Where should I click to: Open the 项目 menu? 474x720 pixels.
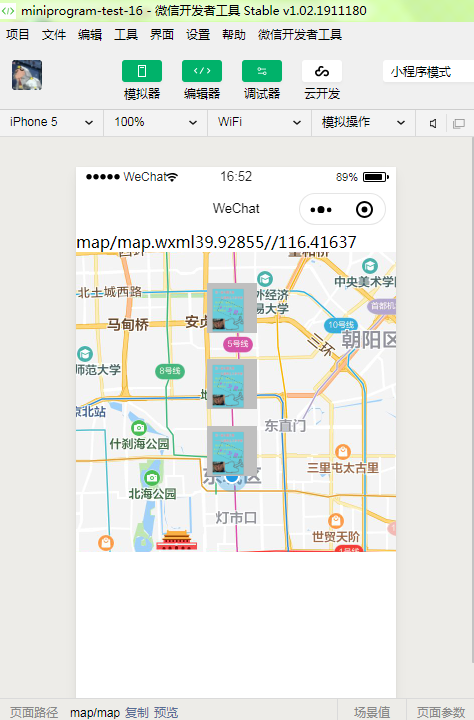click(x=18, y=34)
